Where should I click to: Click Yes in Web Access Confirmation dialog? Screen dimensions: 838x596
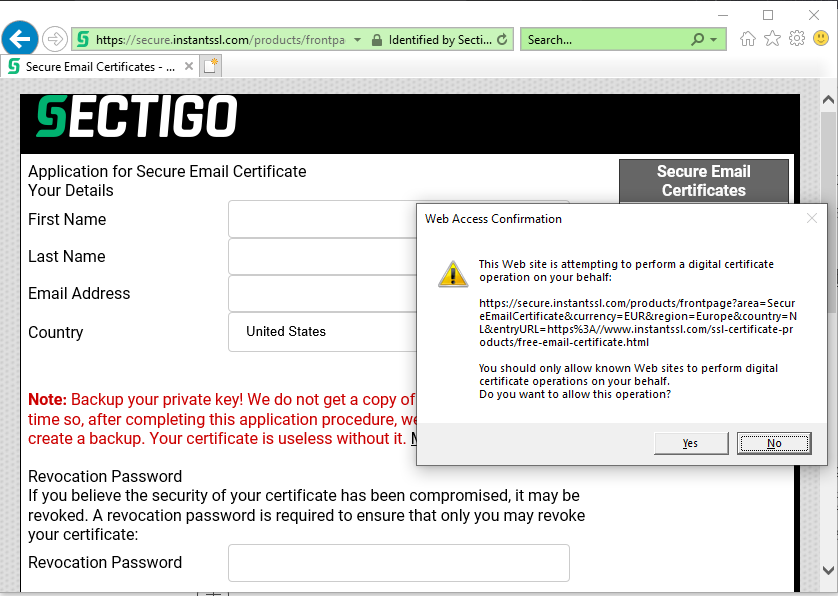[x=691, y=443]
